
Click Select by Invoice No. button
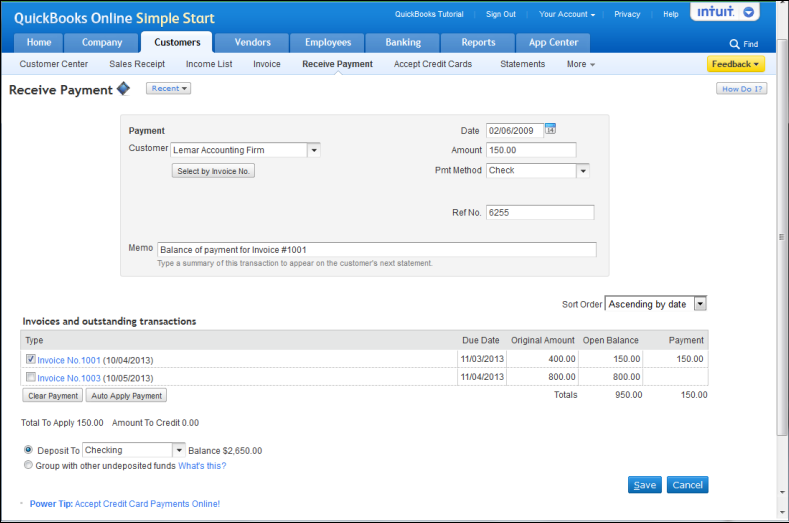click(213, 171)
